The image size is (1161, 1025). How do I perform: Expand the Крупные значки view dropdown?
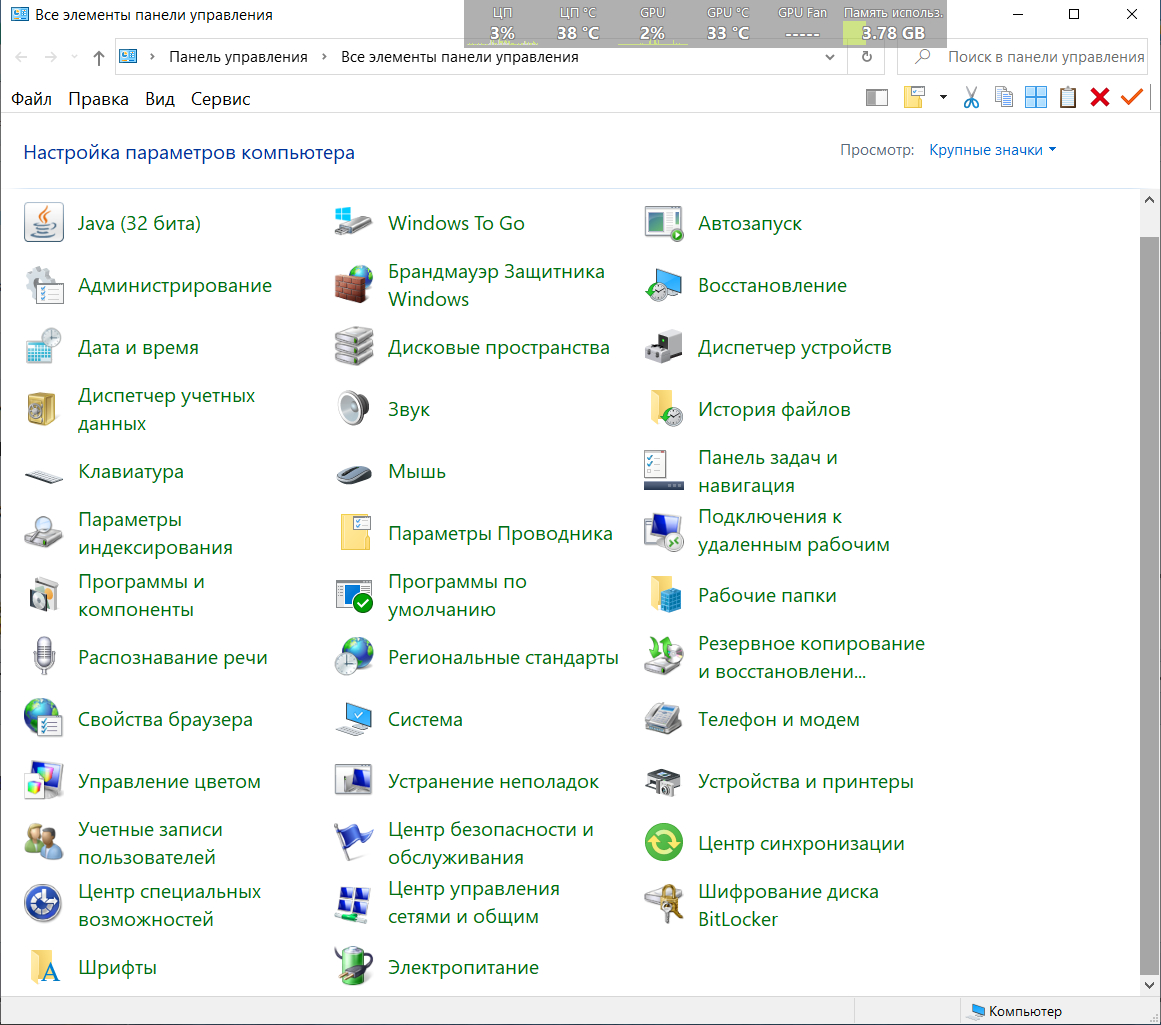pyautogui.click(x=992, y=150)
